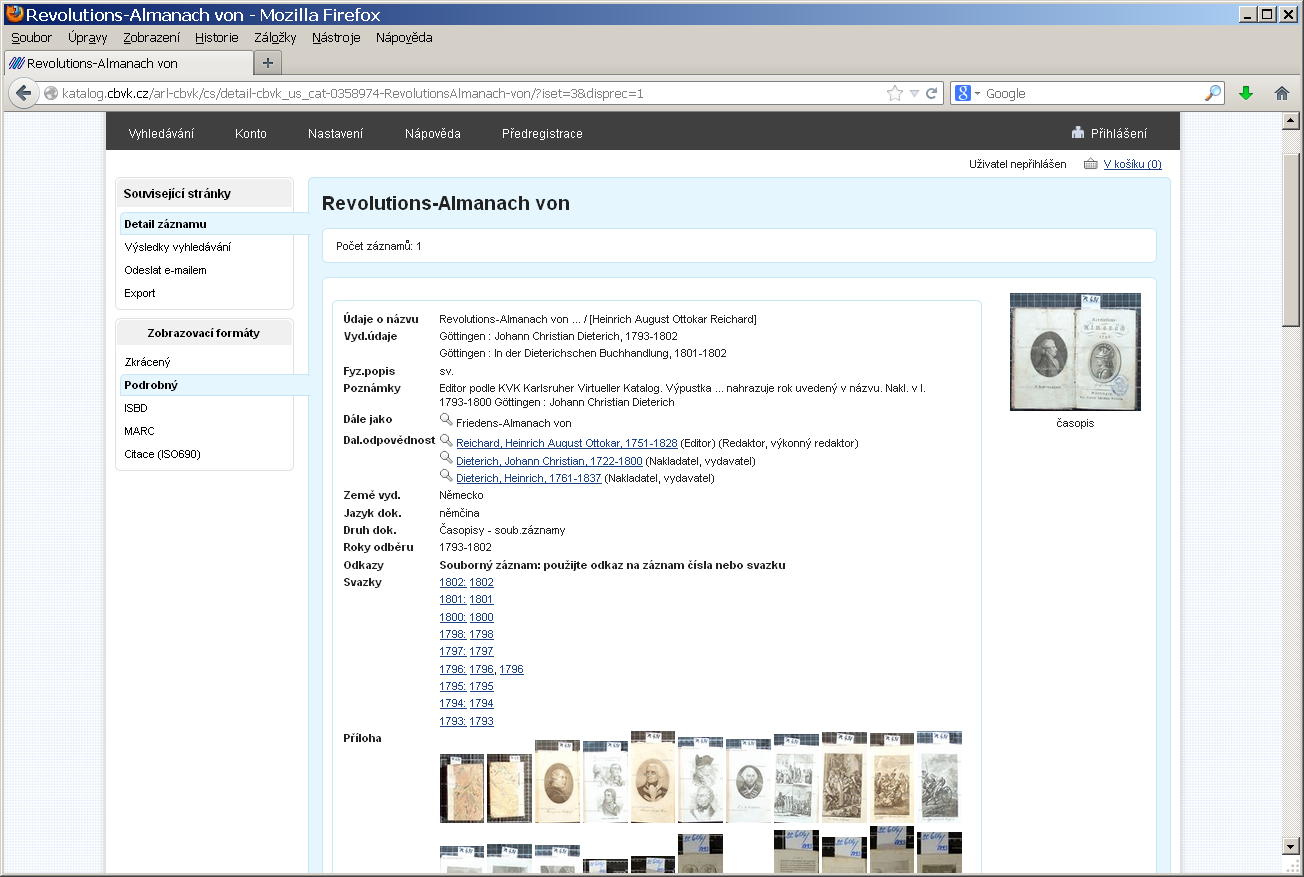Select the Revolutions-Almanach von browser tab
1304x877 pixels.
coord(128,63)
